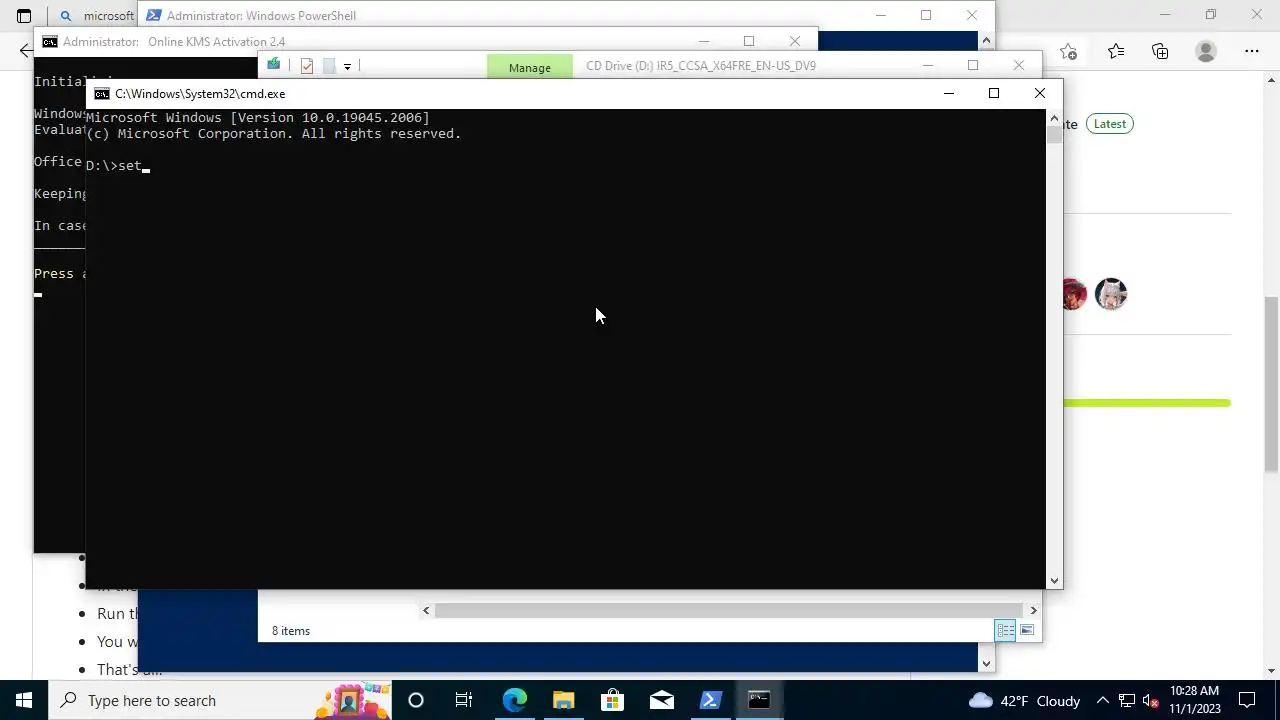Select the Manage ribbon tab in File Explorer
The width and height of the screenshot is (1280, 720).
(529, 67)
